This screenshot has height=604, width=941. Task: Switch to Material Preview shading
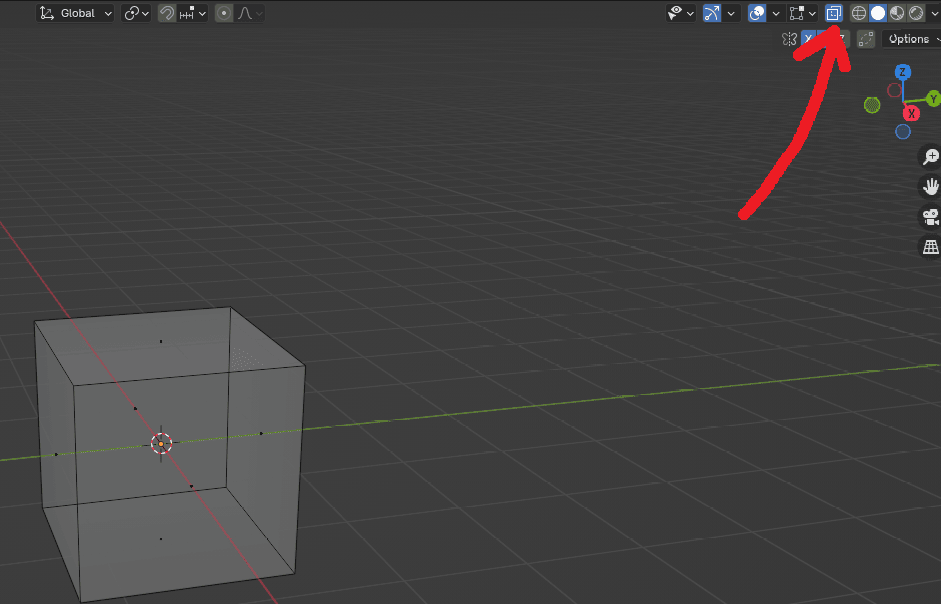point(897,13)
